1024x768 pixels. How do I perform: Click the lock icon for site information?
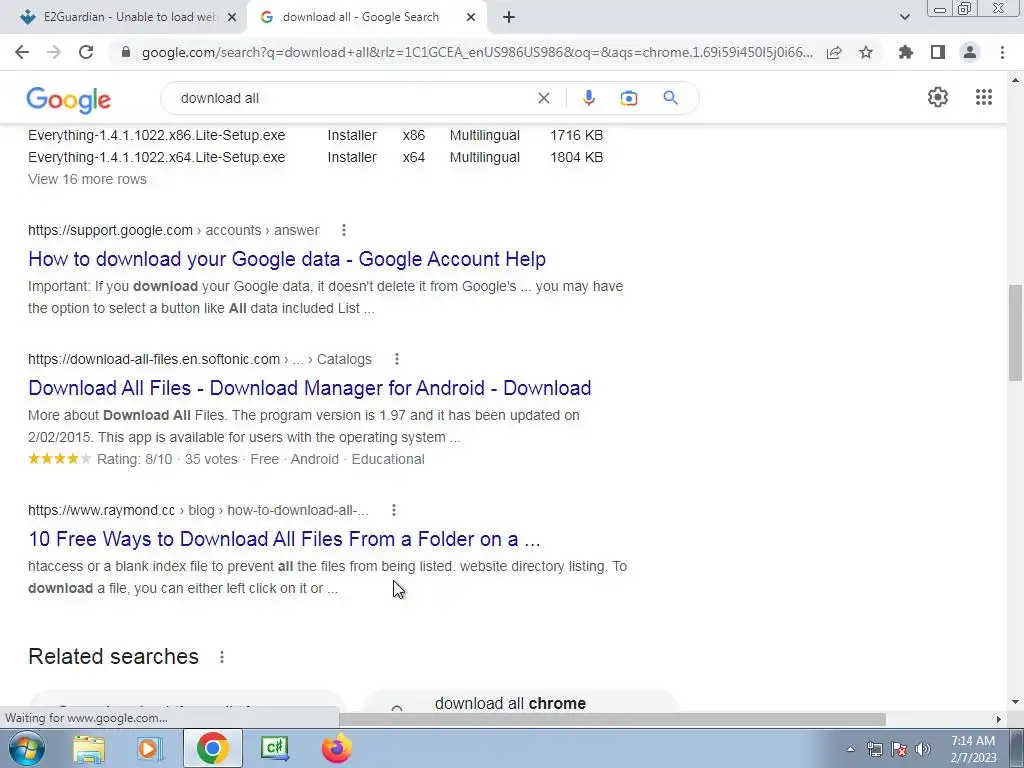126,52
